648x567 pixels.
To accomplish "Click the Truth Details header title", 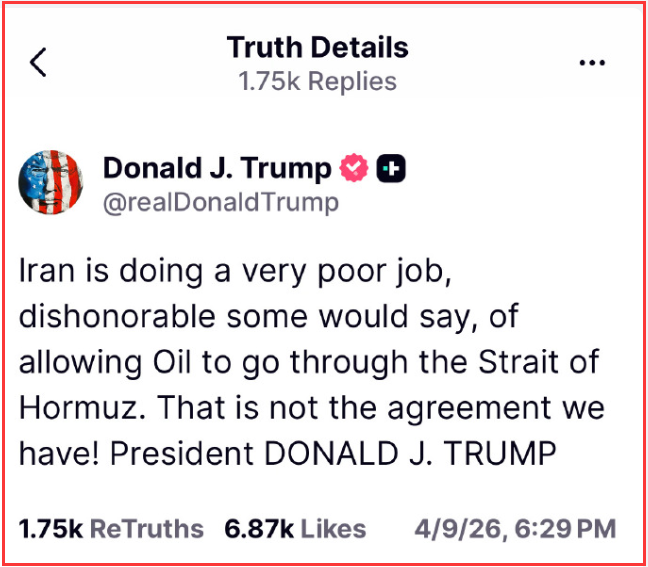I will (x=317, y=47).
